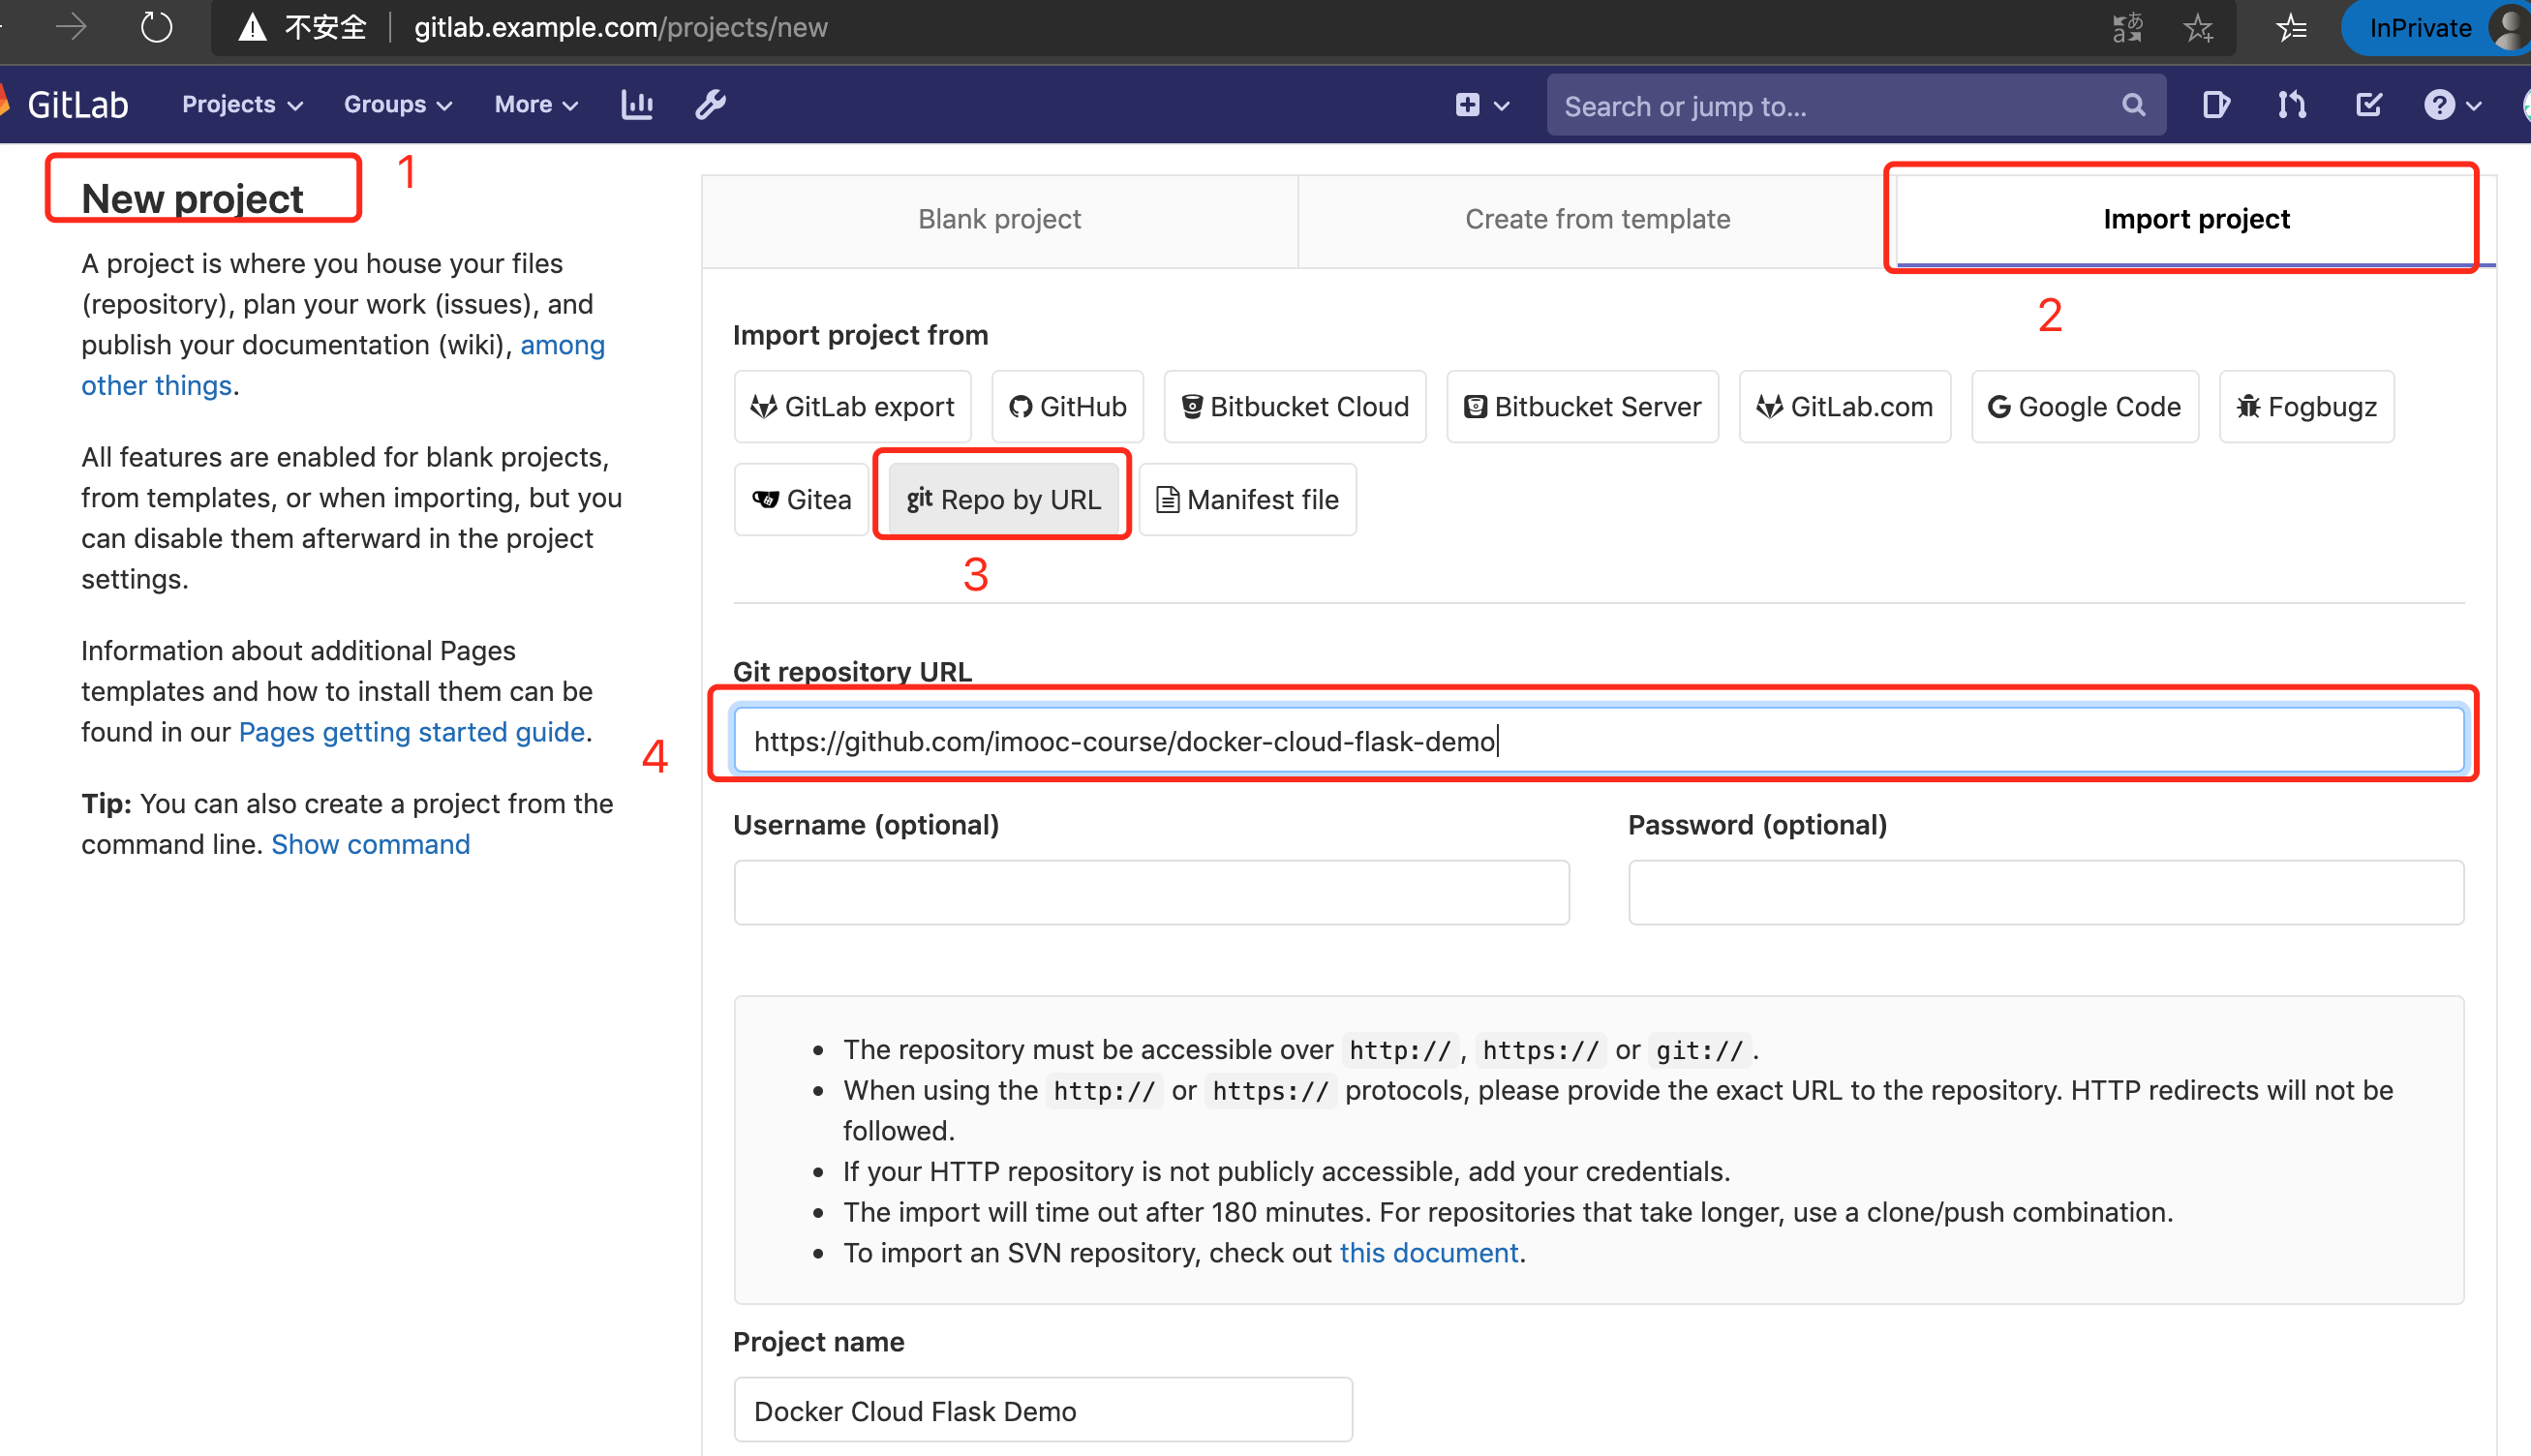
Task: Choose Bitbucket Server import source
Action: click(1583, 407)
